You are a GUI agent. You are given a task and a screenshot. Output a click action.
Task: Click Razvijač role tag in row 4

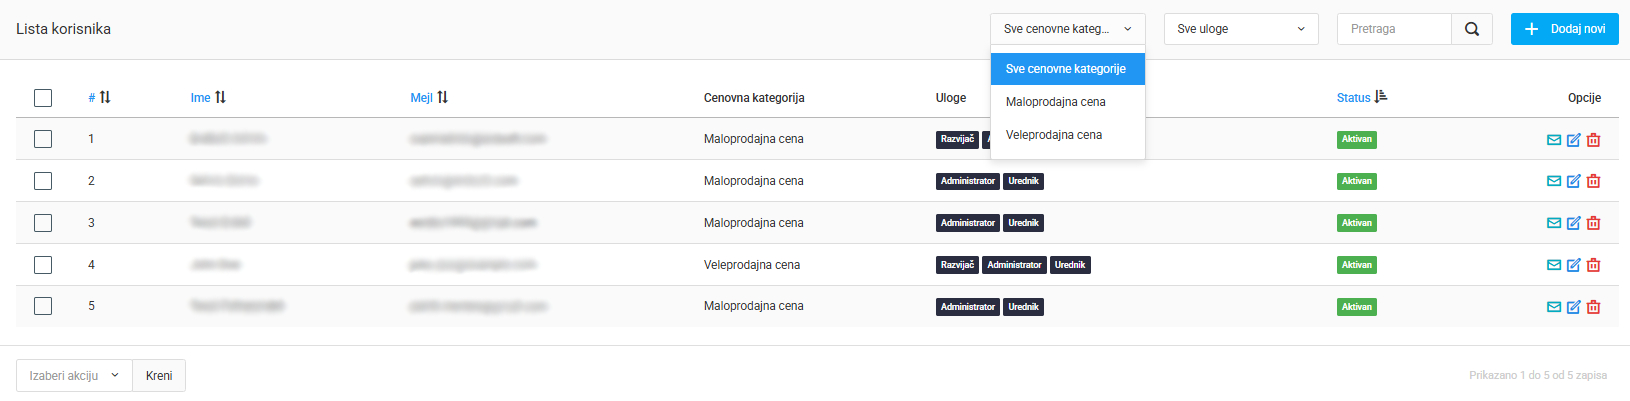[957, 265]
